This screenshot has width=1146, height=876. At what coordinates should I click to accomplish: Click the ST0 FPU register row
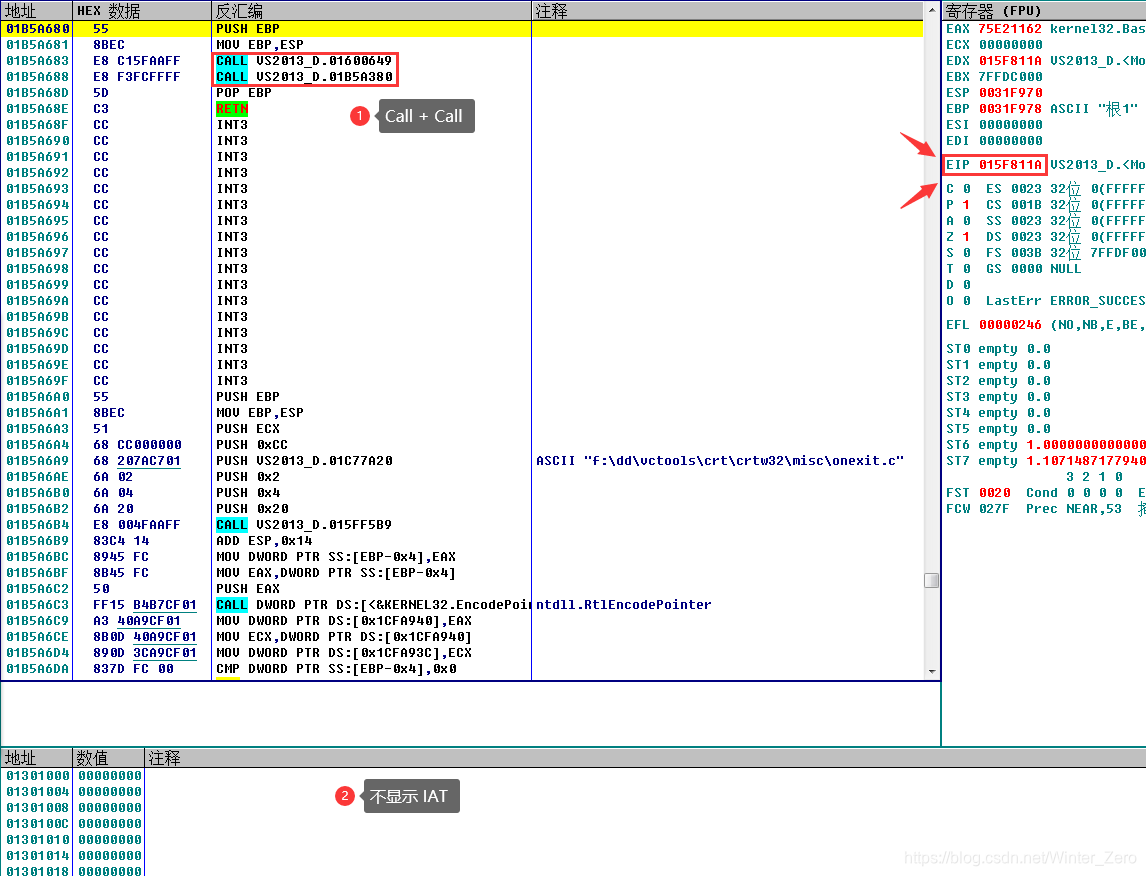coord(998,349)
